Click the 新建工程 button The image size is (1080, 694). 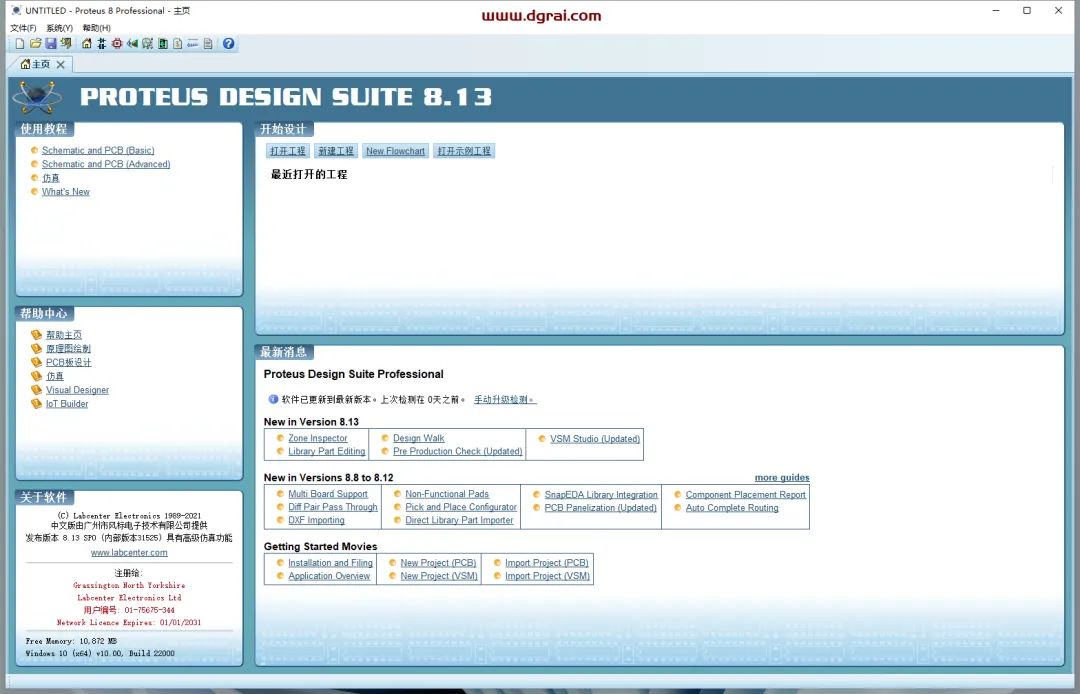point(335,151)
